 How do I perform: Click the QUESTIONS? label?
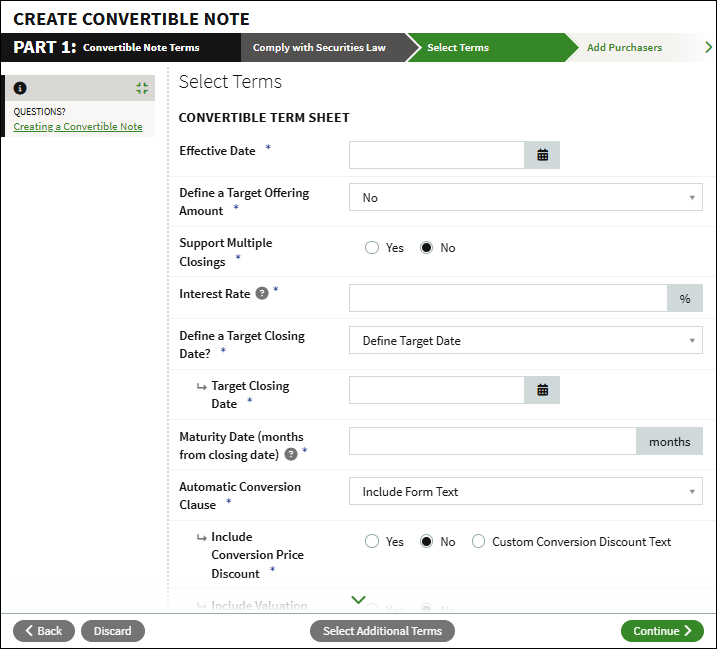point(39,112)
